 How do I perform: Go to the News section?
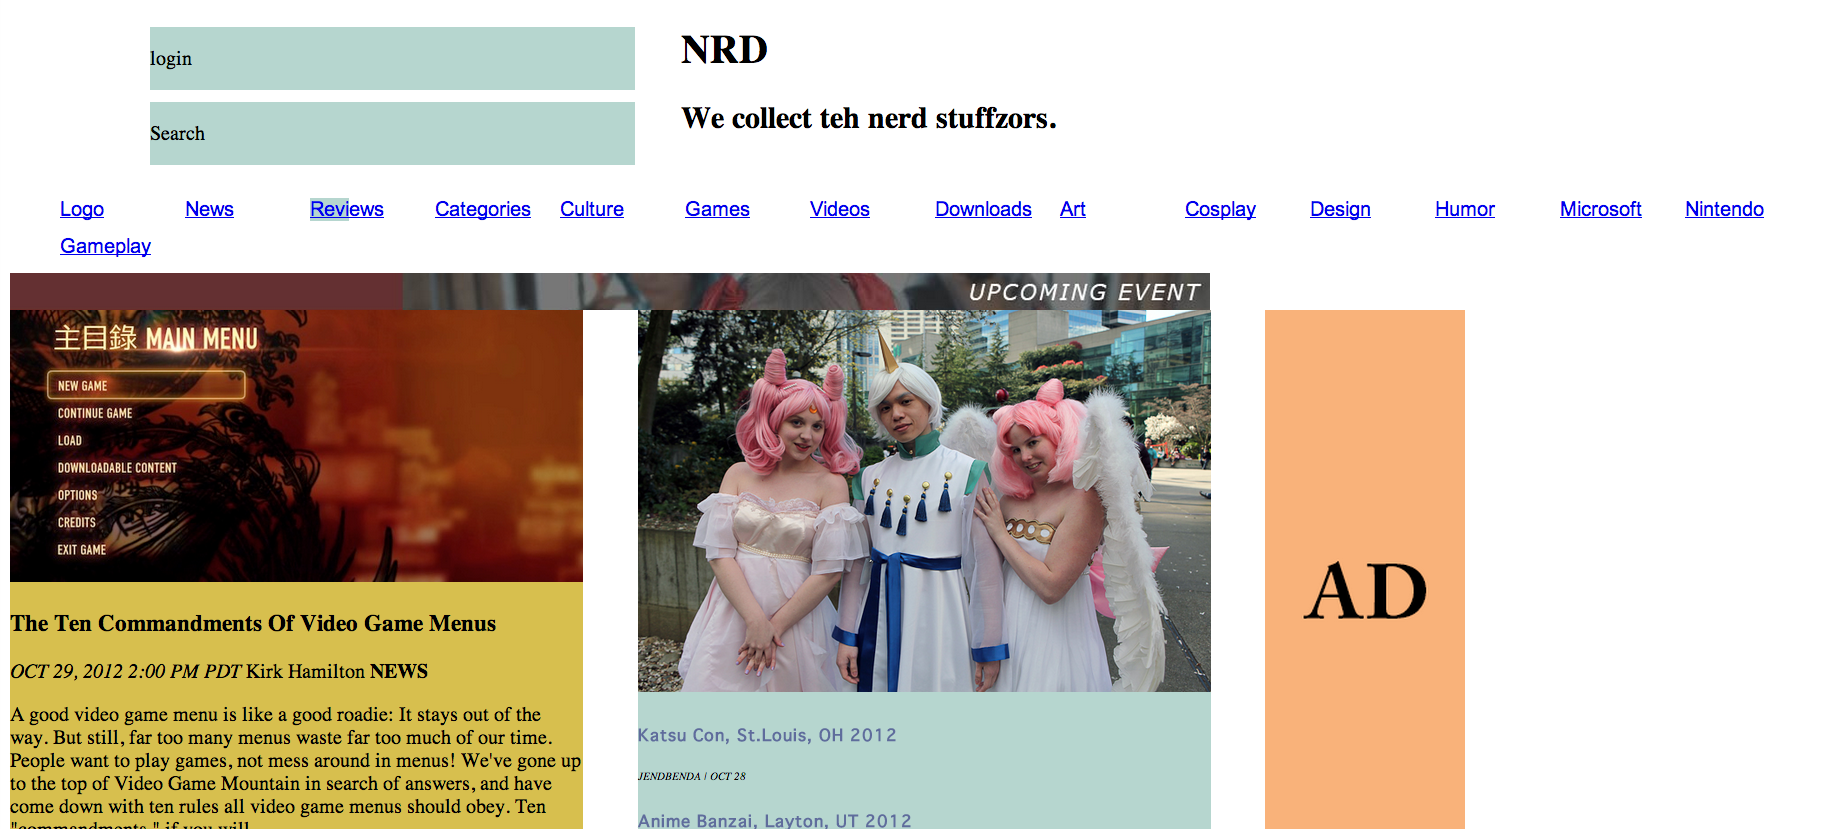[x=209, y=209]
